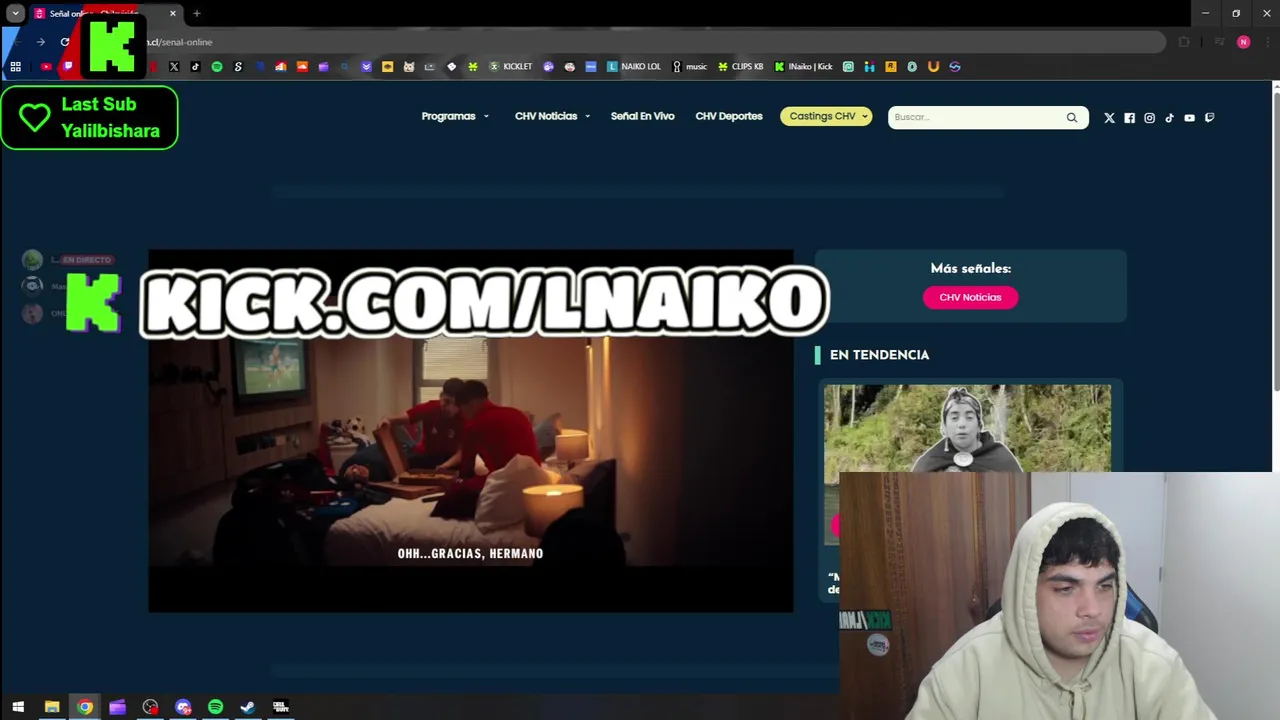Open CHV's Instagram social icon
Viewport: 1280px width, 720px height.
click(1149, 118)
